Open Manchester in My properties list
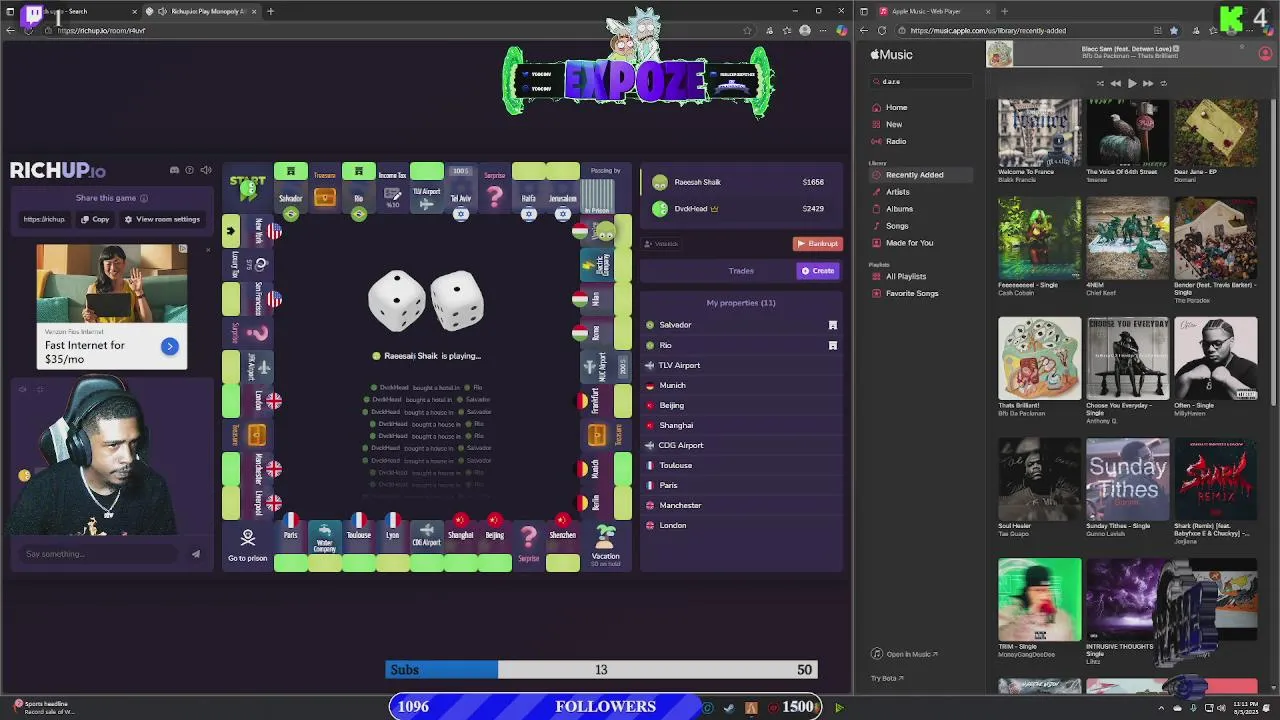The height and width of the screenshot is (720, 1280). [740, 505]
